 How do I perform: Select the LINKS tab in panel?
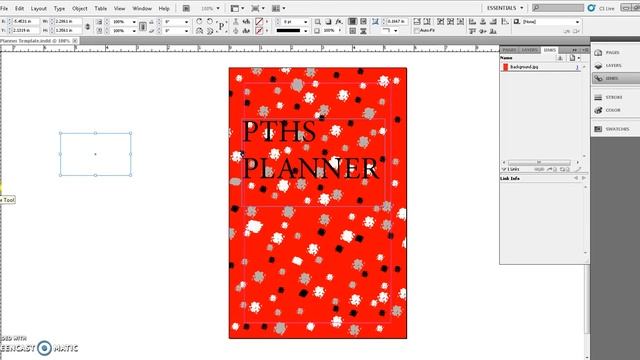(549, 50)
